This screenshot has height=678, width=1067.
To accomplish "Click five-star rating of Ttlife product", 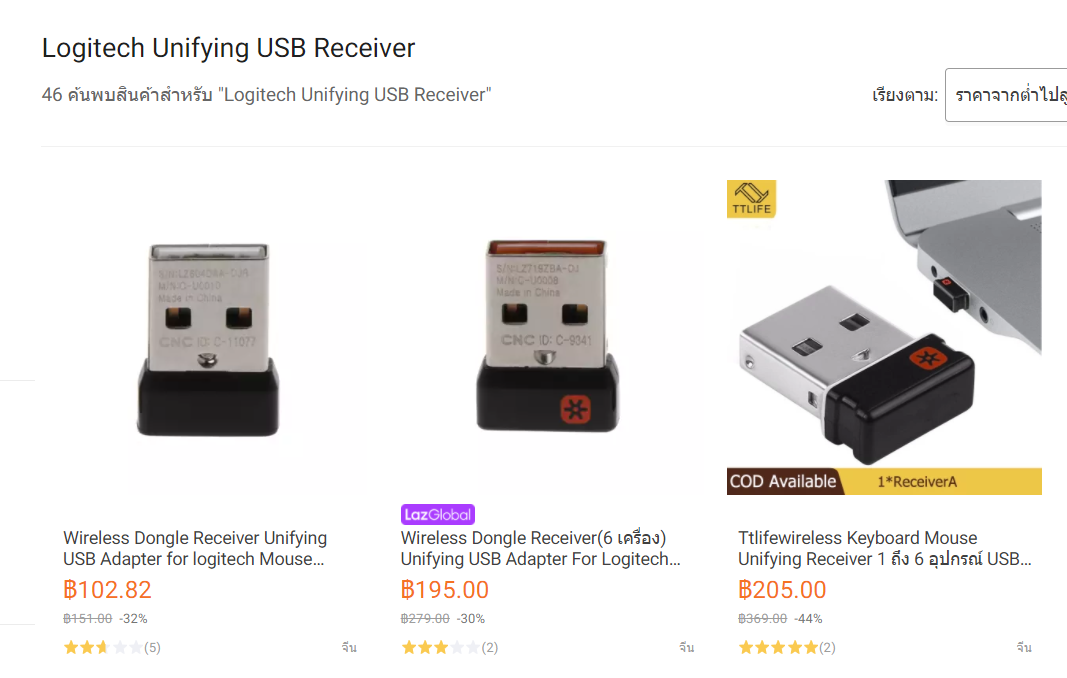I will click(x=787, y=647).
